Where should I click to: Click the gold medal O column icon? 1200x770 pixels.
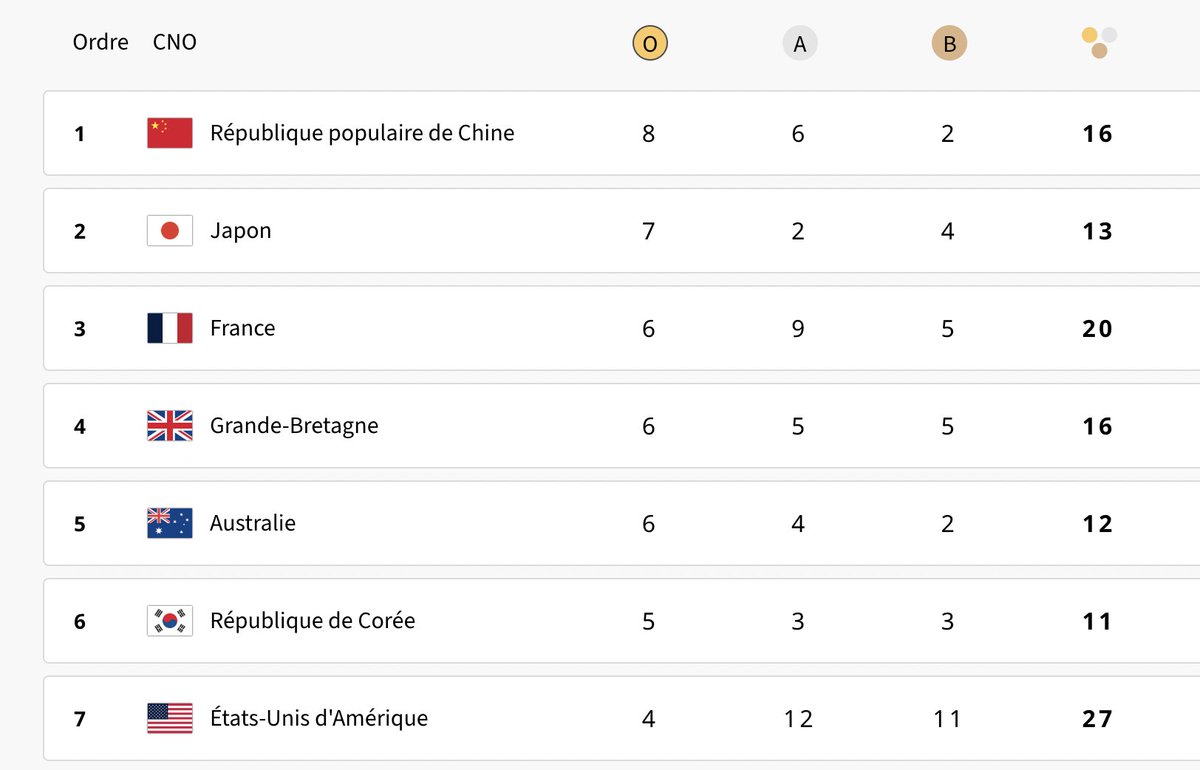(x=649, y=44)
